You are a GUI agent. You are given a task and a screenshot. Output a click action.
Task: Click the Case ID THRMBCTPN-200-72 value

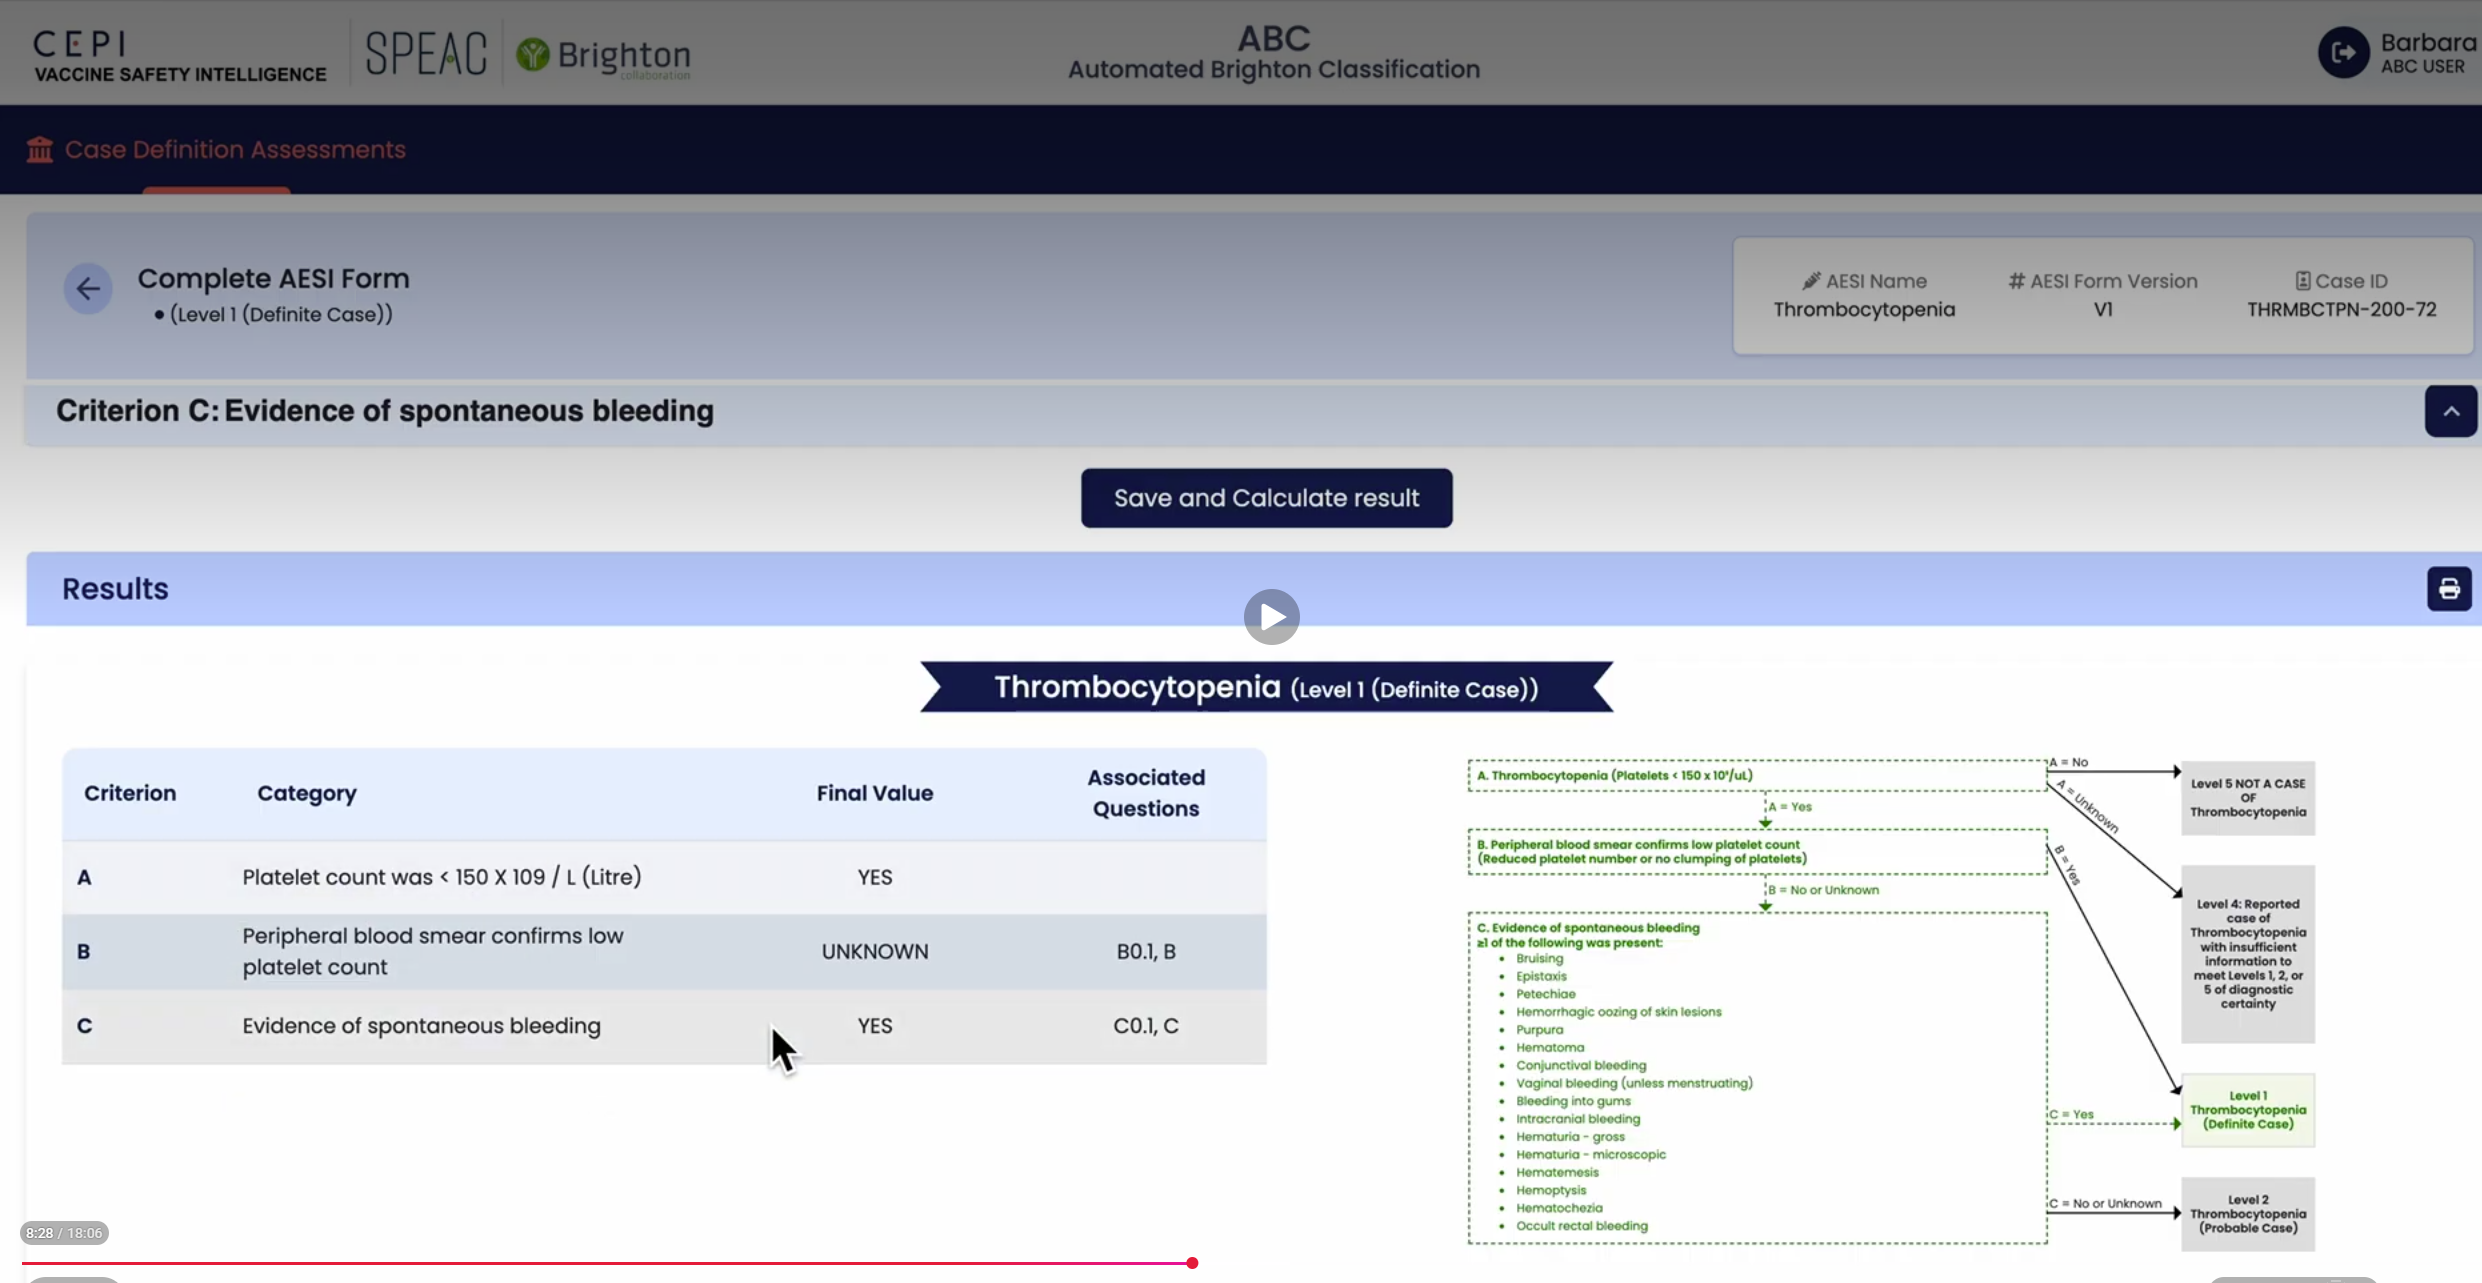[2341, 310]
